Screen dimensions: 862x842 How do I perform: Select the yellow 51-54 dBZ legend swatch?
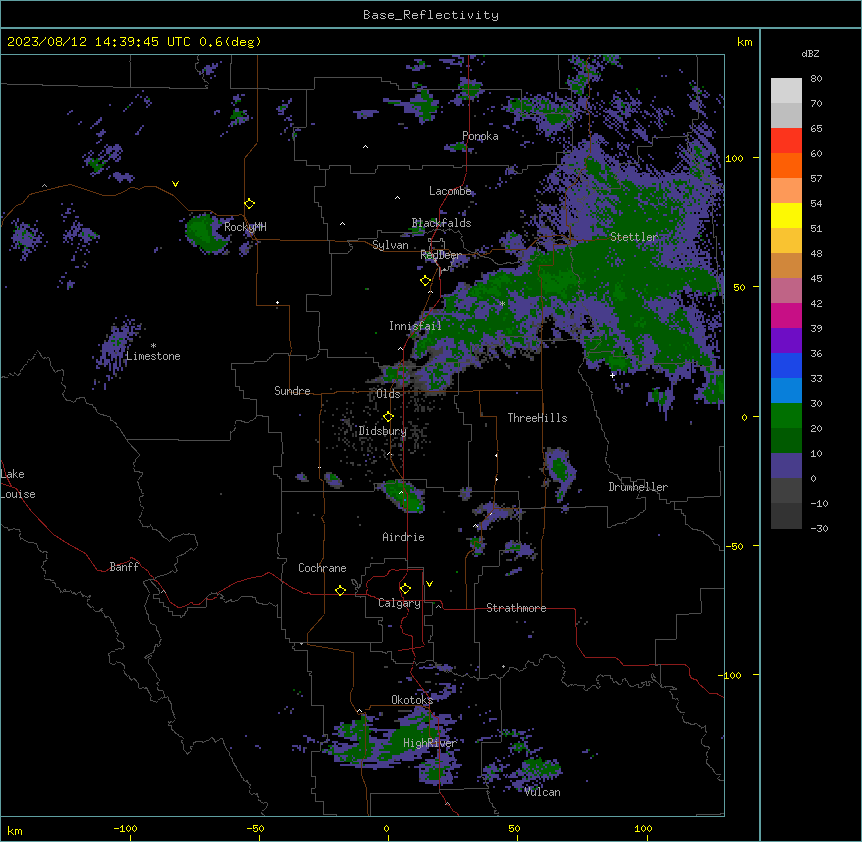tap(786, 215)
